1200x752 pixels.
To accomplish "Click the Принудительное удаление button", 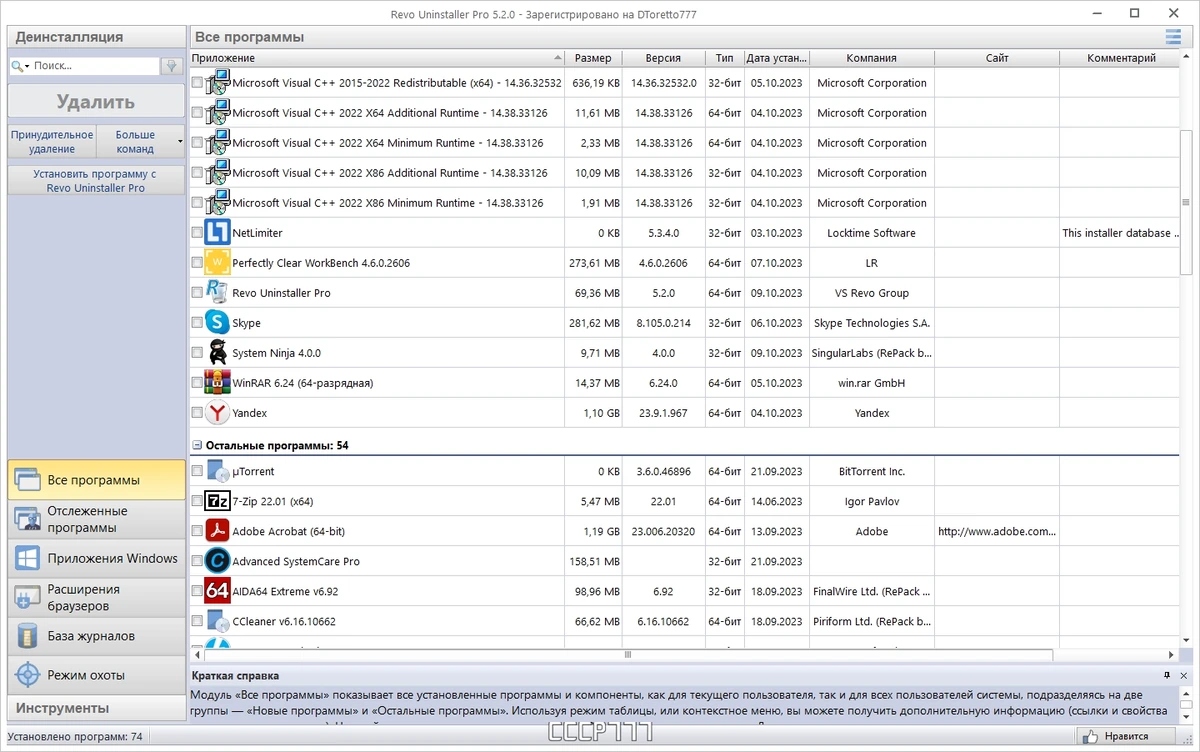I will click(52, 142).
